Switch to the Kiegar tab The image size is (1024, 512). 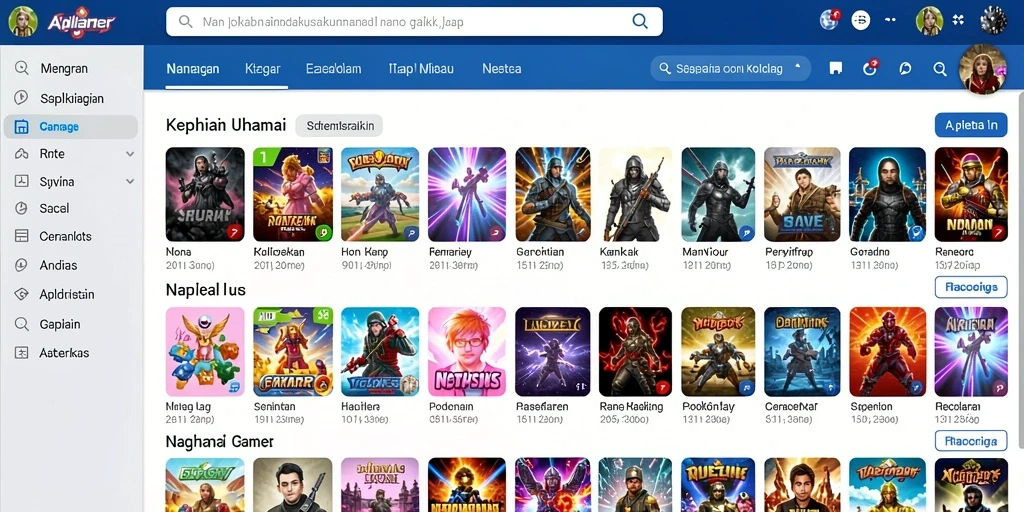pyautogui.click(x=263, y=69)
